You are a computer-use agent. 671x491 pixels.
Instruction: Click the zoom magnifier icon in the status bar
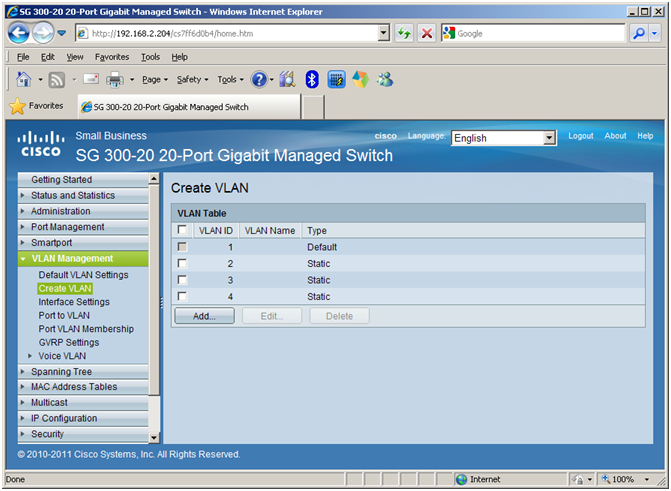[x=606, y=479]
